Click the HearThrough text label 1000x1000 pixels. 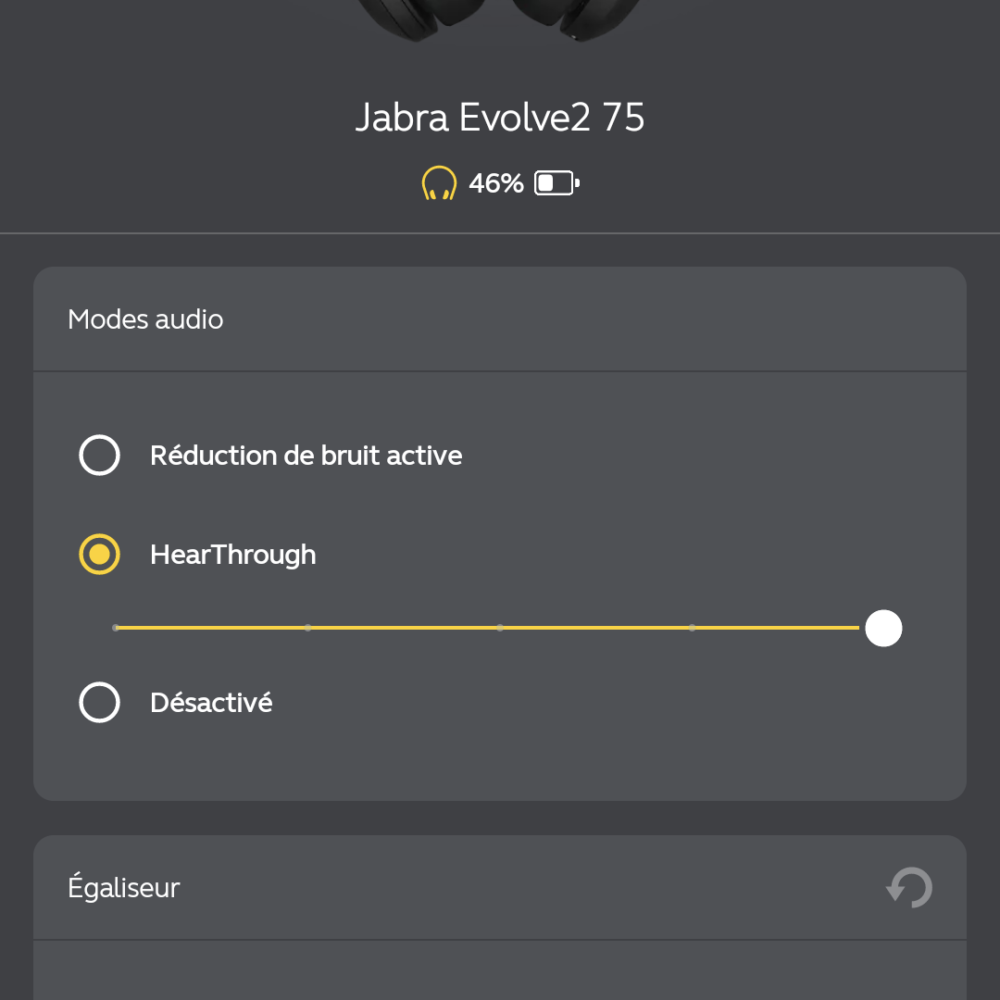tap(233, 554)
